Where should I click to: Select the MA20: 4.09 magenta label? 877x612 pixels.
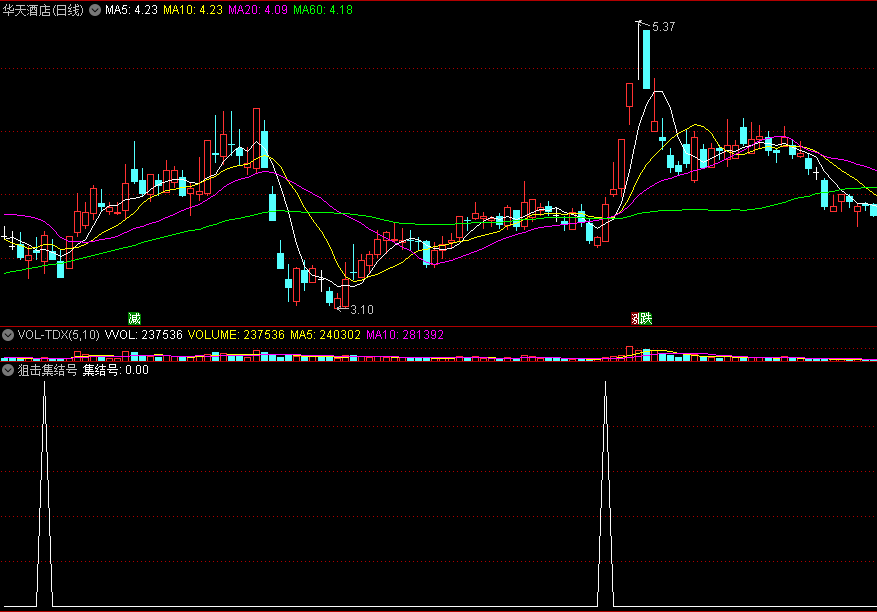(258, 10)
